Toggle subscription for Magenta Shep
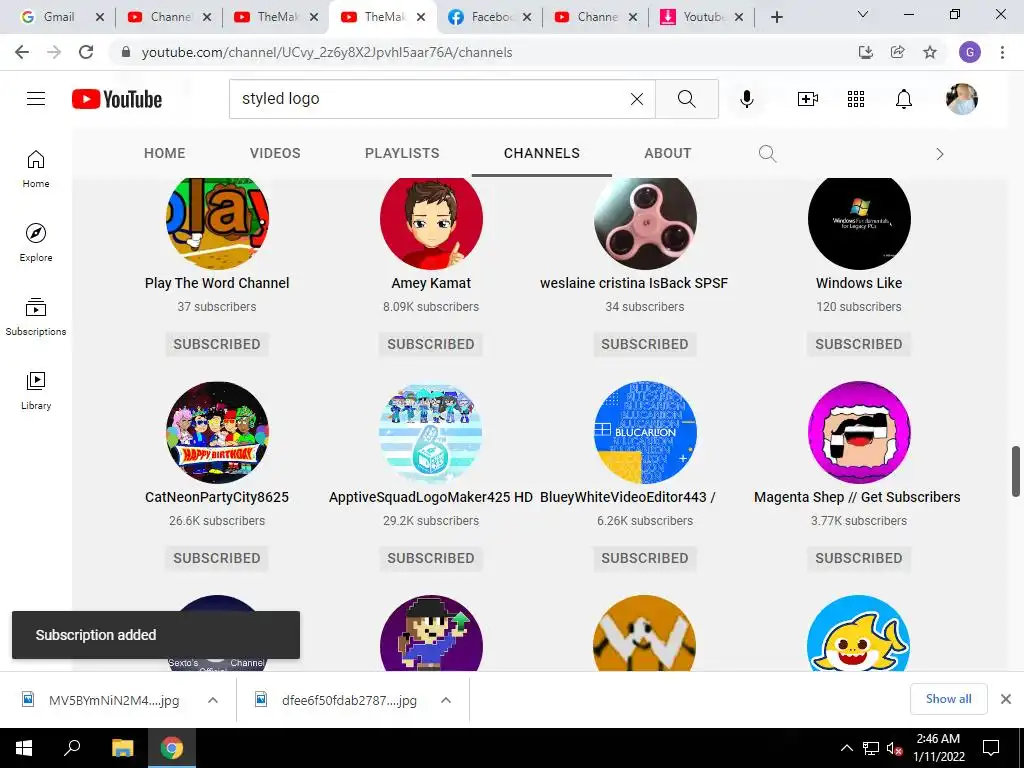Screen dimensions: 1024x768 tap(859, 558)
